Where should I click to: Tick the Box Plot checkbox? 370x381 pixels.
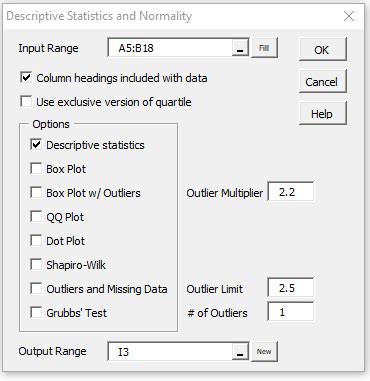[x=36, y=169]
